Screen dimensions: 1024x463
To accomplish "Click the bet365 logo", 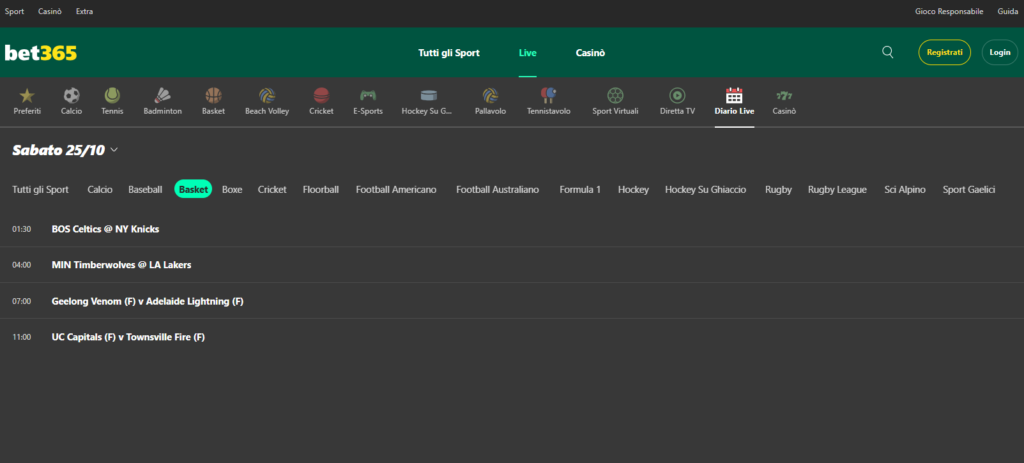I will tap(41, 52).
